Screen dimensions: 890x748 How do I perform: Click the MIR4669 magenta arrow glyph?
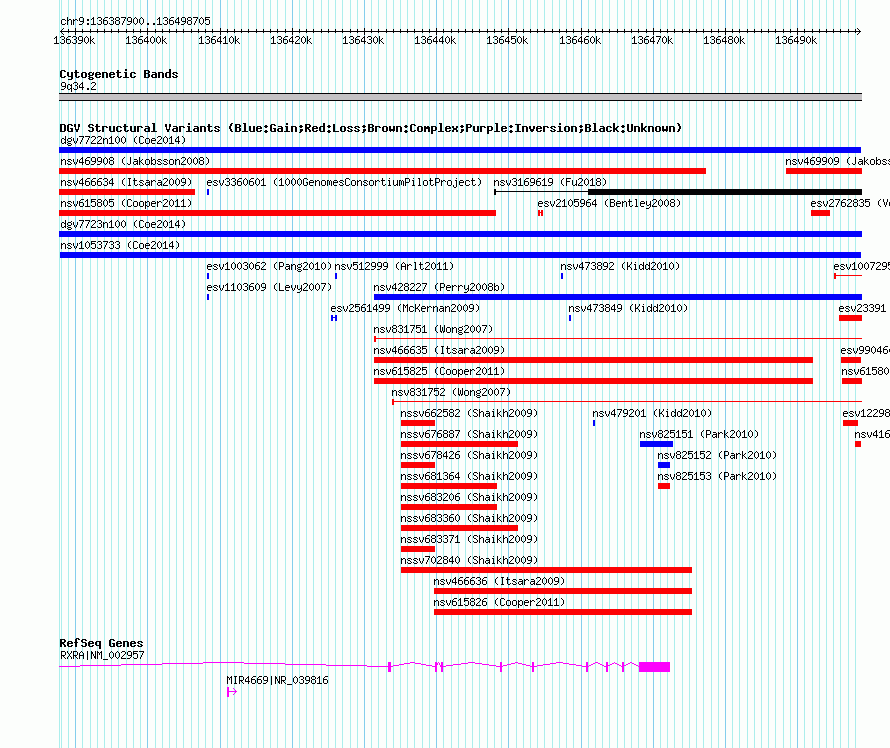click(232, 692)
